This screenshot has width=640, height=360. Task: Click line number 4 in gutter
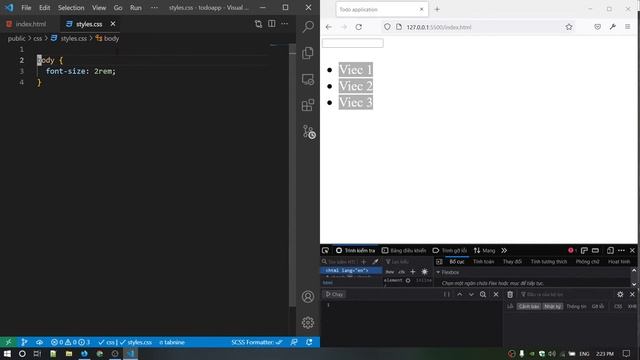22,82
